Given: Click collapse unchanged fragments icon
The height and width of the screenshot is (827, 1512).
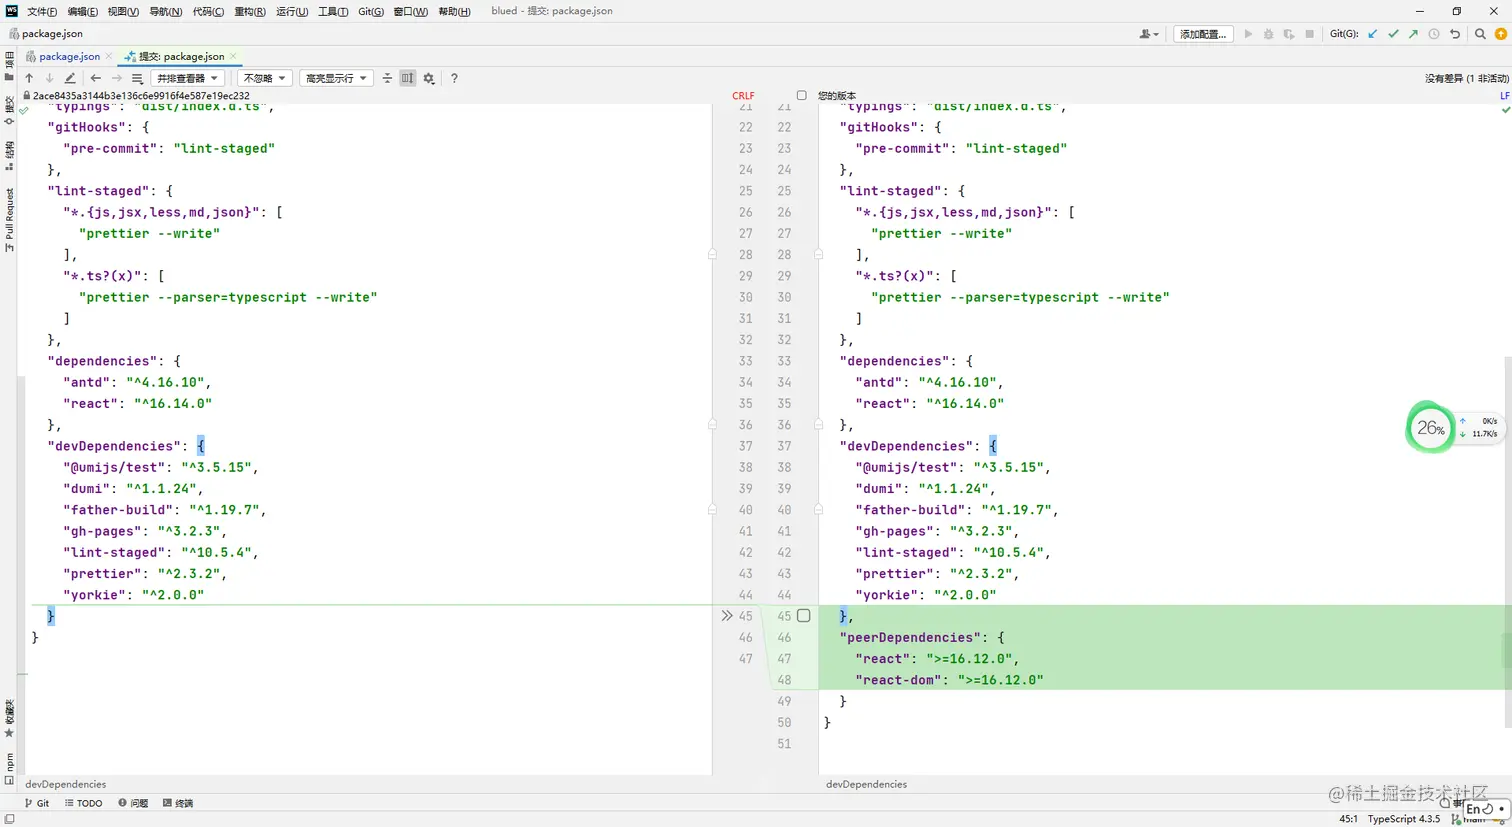Looking at the screenshot, I should point(387,78).
